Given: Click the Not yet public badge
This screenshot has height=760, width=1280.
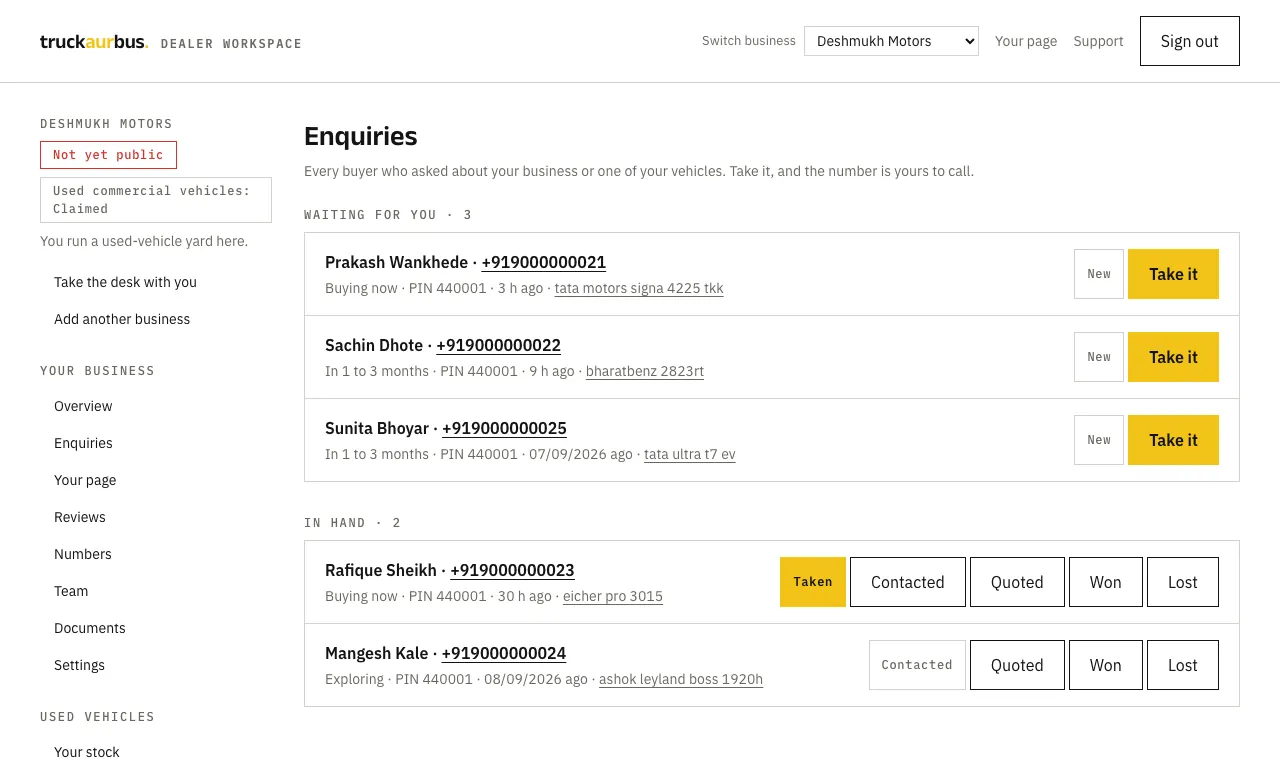Looking at the screenshot, I should pyautogui.click(x=108, y=155).
